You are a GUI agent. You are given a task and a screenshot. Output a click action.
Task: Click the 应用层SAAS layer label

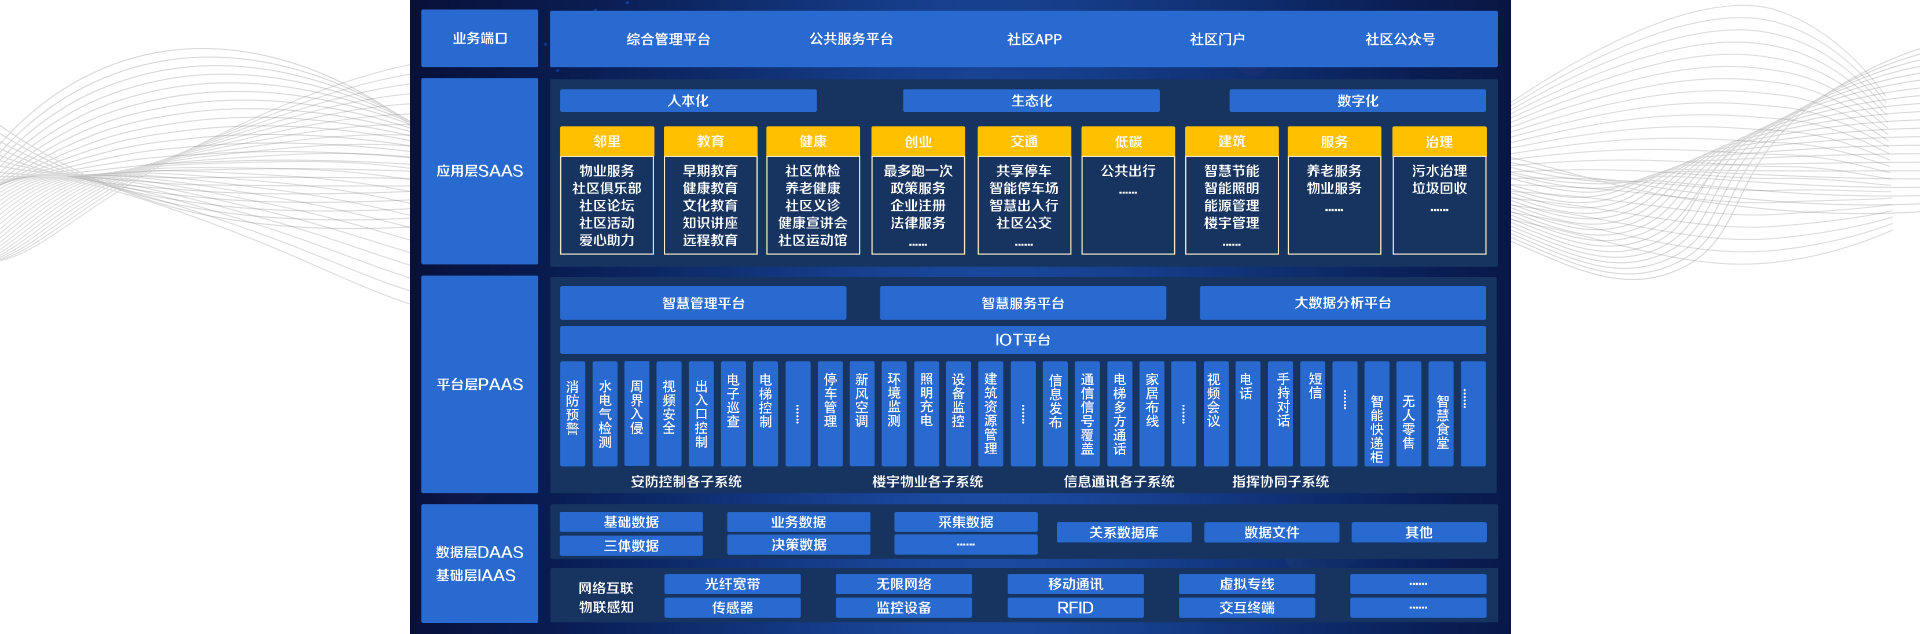[x=480, y=171]
